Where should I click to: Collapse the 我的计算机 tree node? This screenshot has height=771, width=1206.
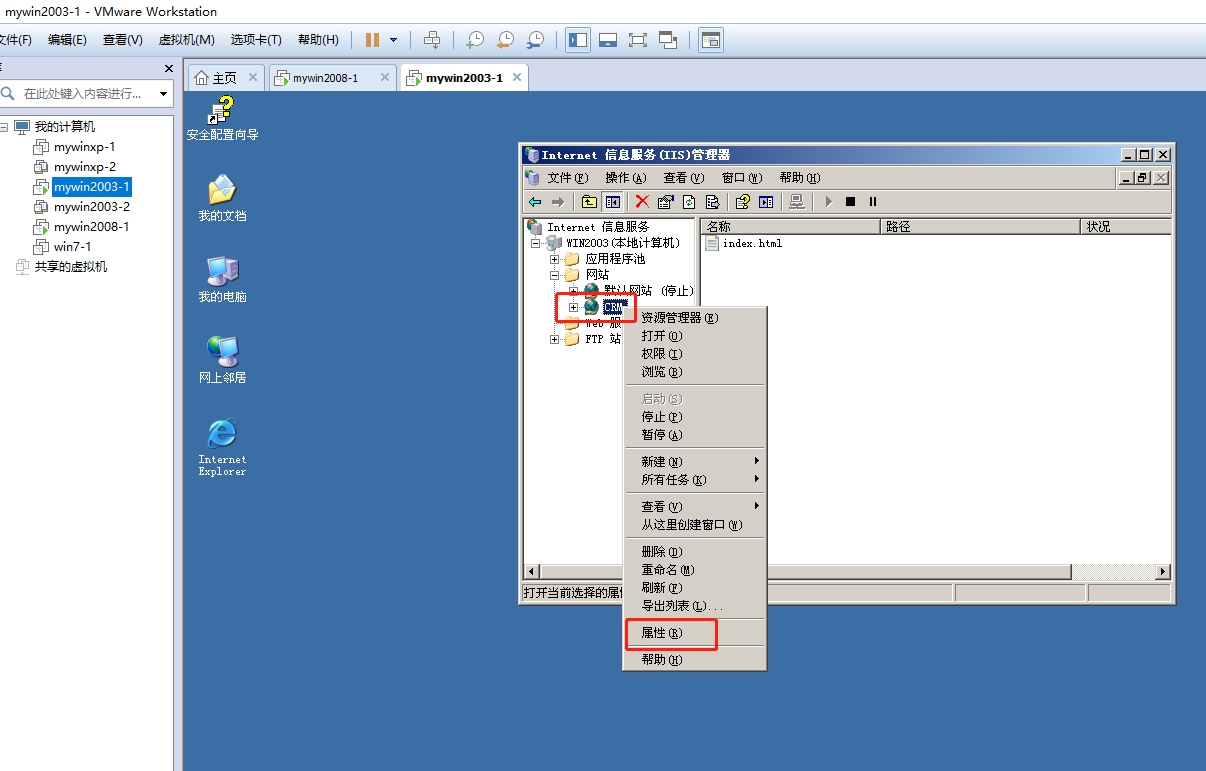pyautogui.click(x=4, y=127)
